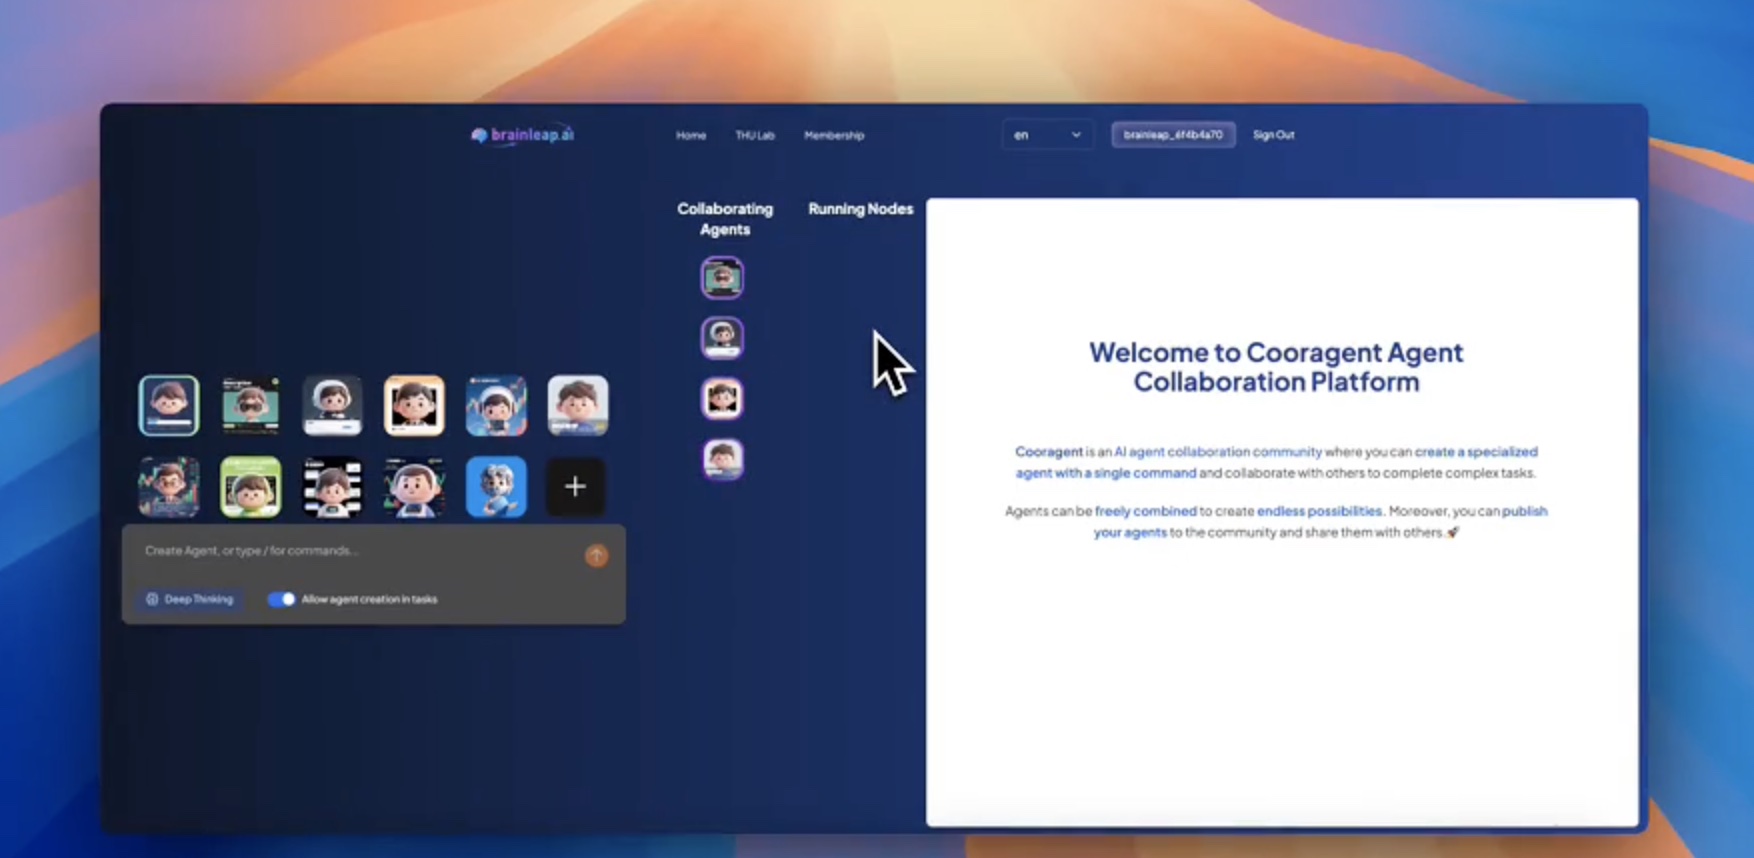
Task: Click the Collaborating Agents heading
Action: [x=725, y=219]
